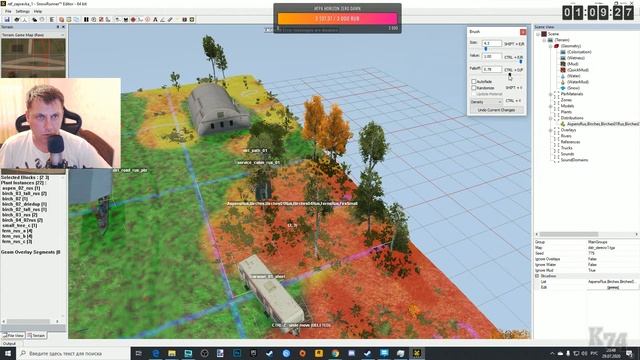The height and width of the screenshot is (360, 640).
Task: Click the Colorization layer icon in scene tree
Action: (563, 52)
